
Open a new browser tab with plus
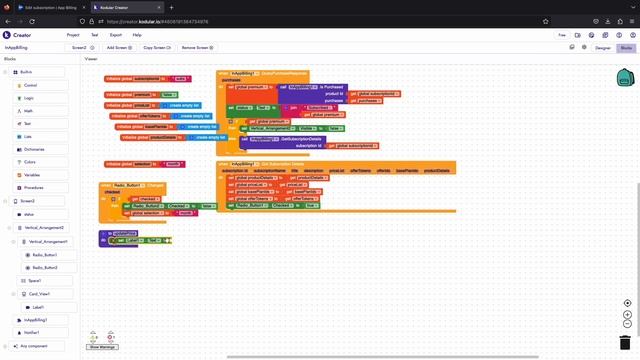click(171, 7)
